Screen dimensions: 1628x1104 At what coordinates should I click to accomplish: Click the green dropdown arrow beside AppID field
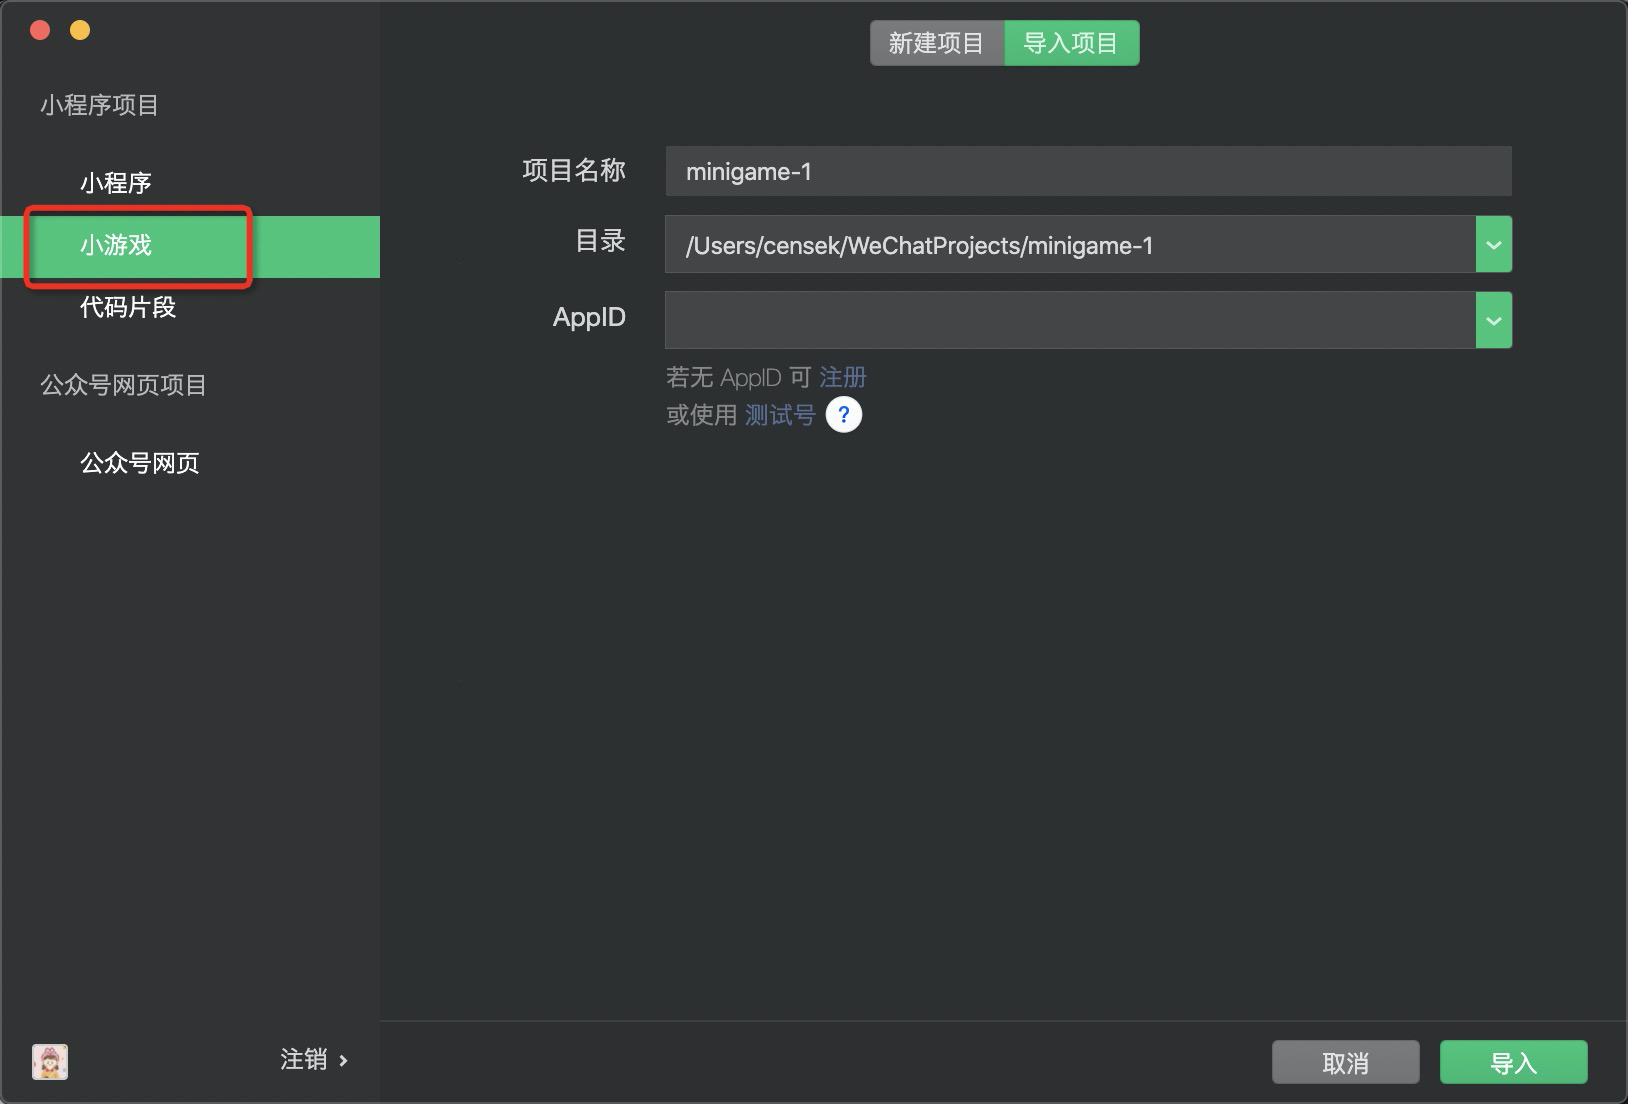click(1494, 320)
